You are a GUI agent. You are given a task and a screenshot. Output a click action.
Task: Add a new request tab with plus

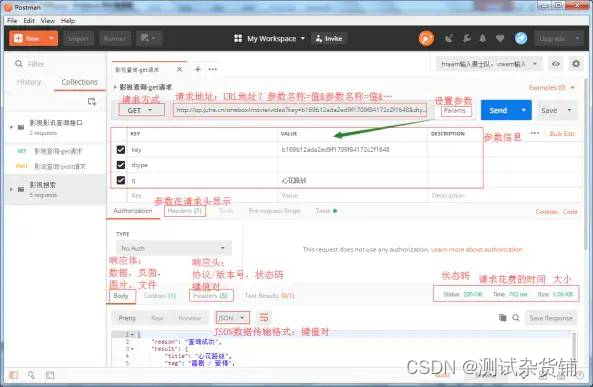197,69
